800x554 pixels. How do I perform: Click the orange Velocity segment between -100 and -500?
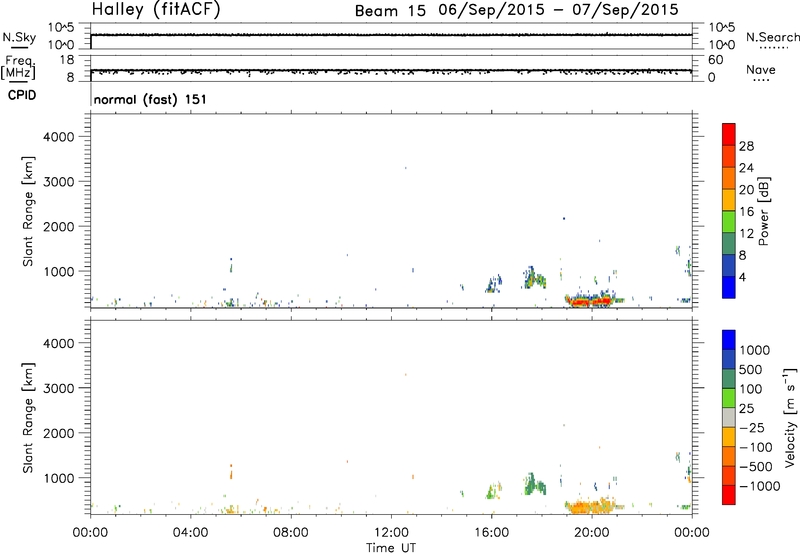tap(729, 457)
